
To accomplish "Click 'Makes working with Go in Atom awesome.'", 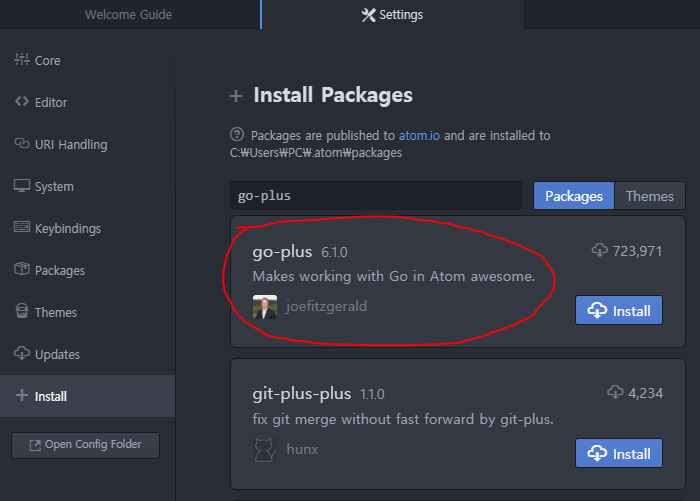I will point(393,276).
